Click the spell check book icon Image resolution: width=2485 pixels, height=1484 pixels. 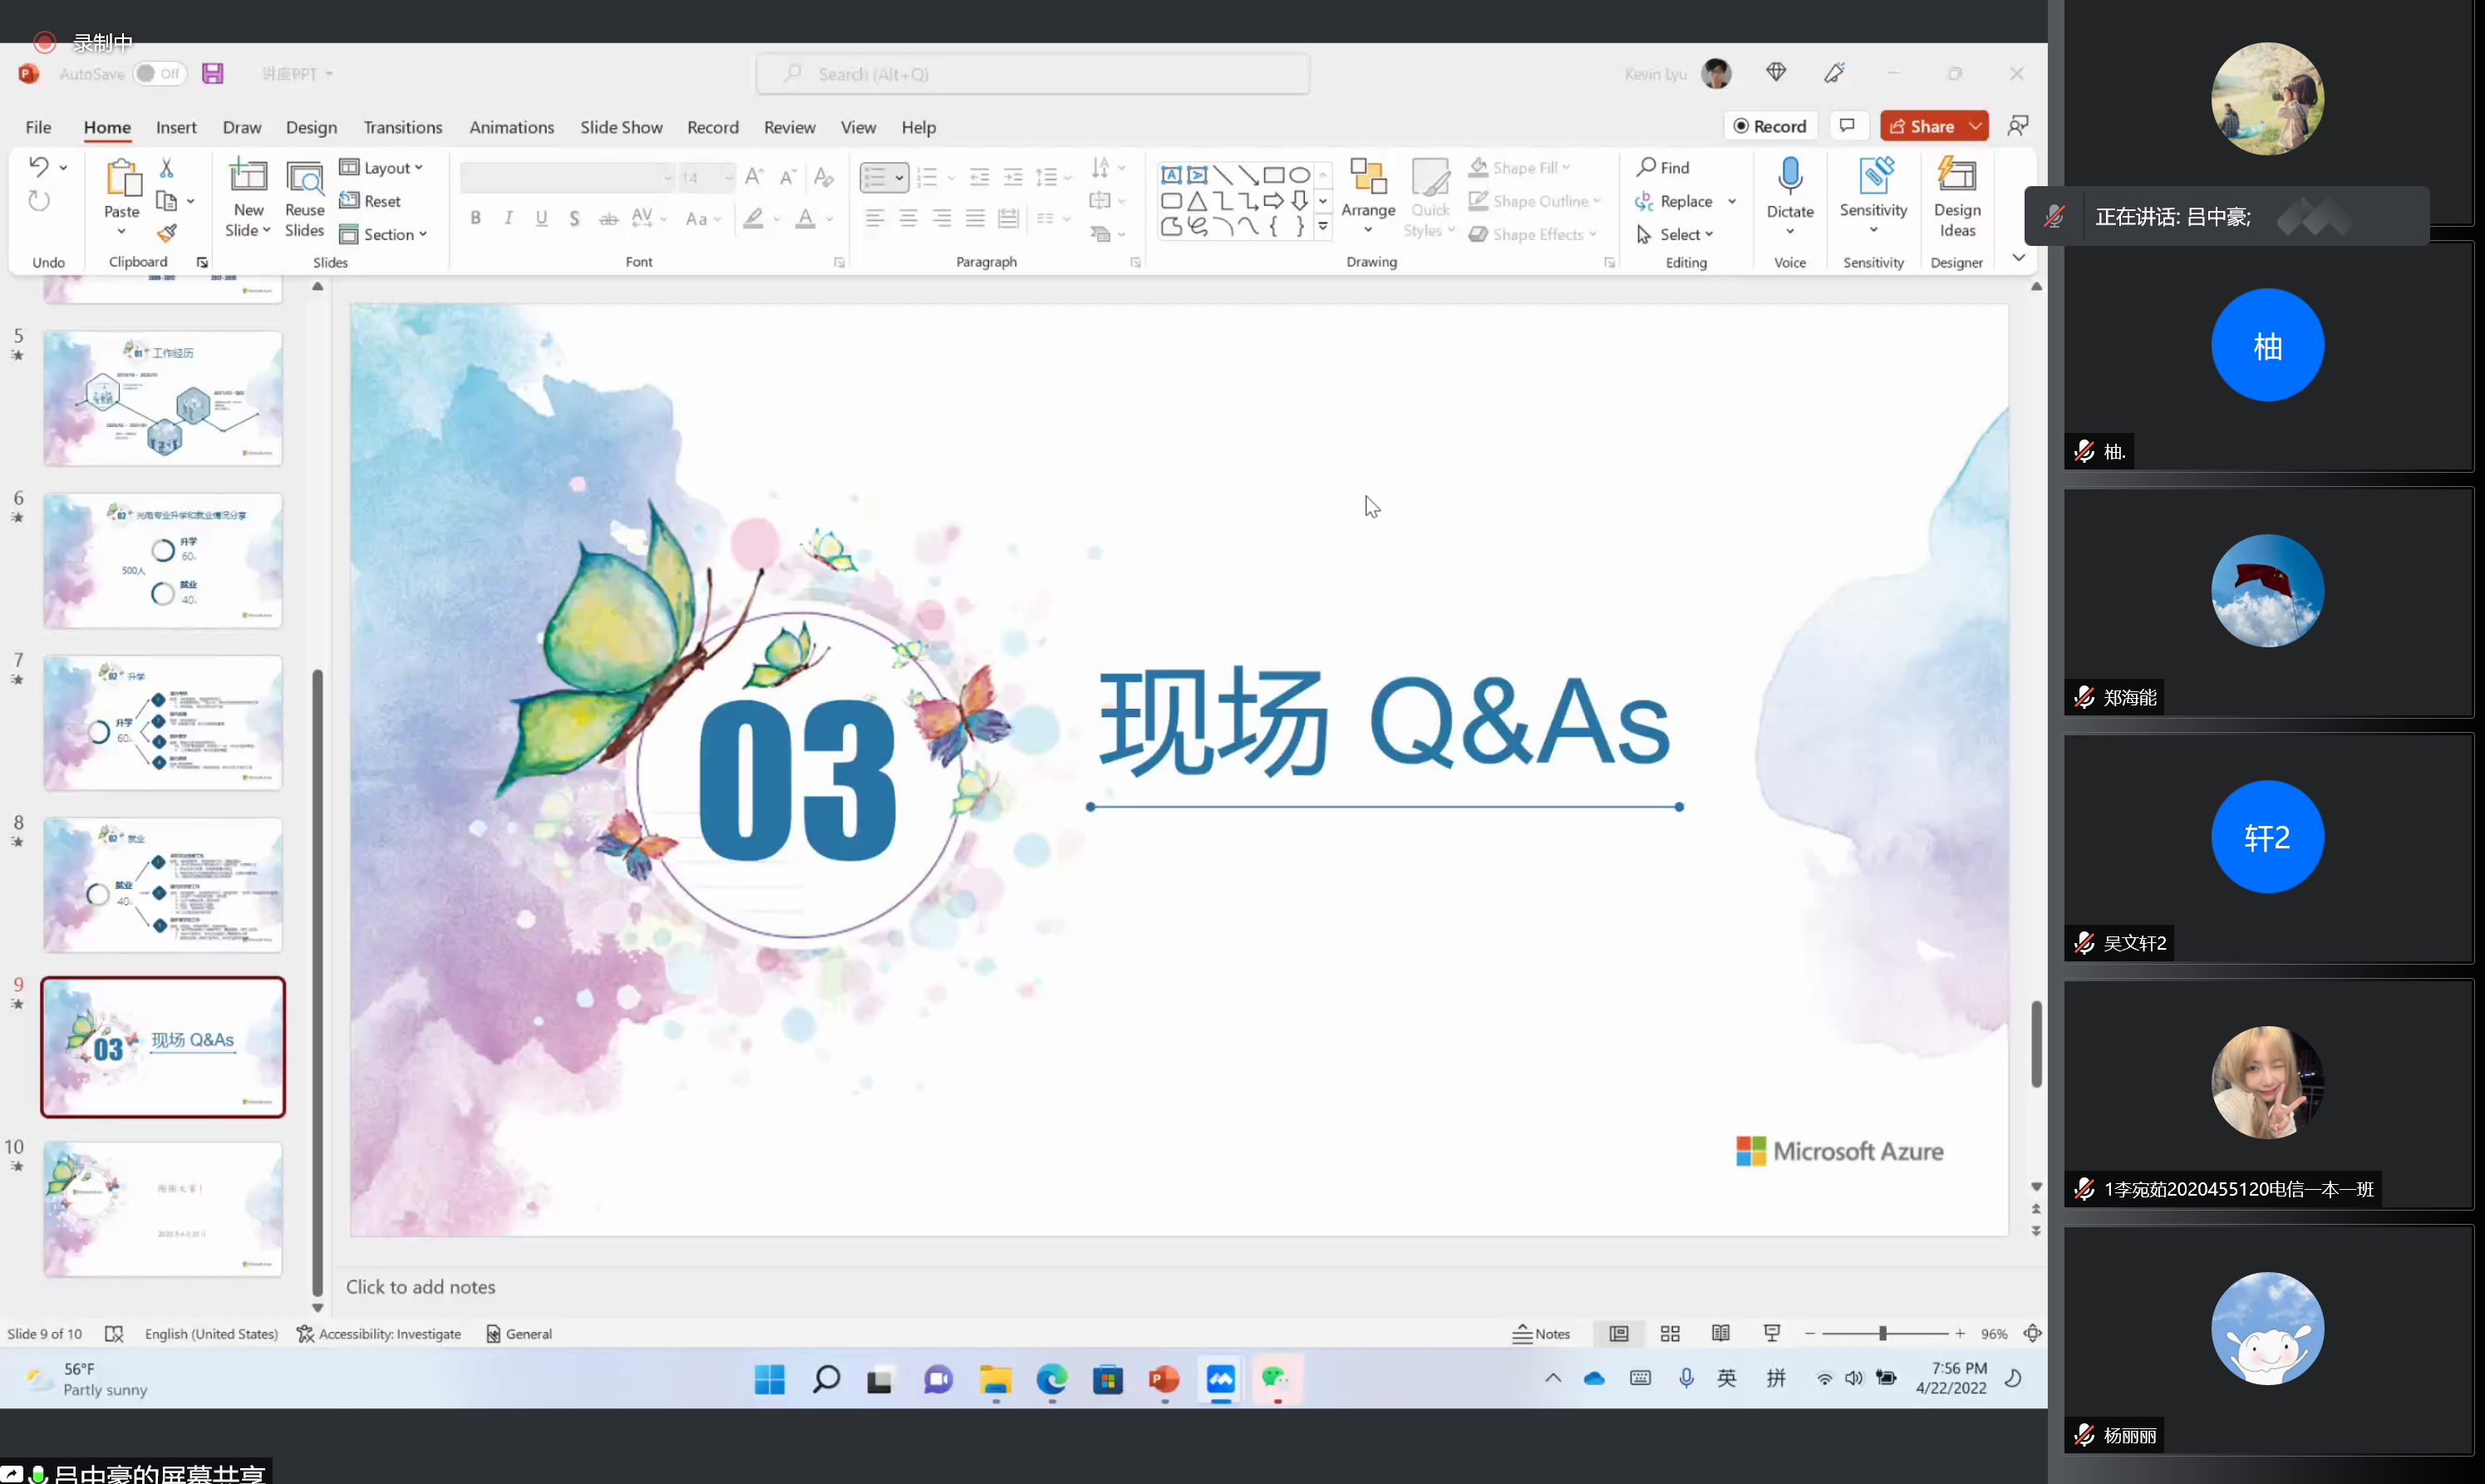point(113,1333)
